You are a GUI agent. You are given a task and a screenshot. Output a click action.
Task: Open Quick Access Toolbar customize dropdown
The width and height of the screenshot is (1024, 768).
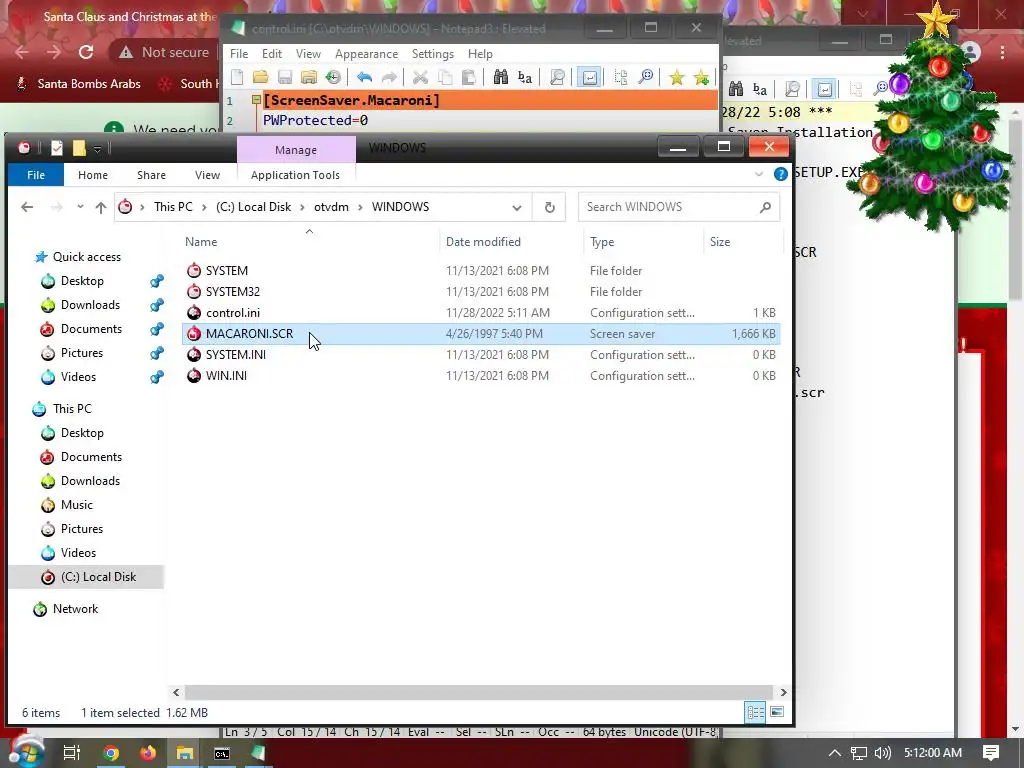[x=97, y=149]
